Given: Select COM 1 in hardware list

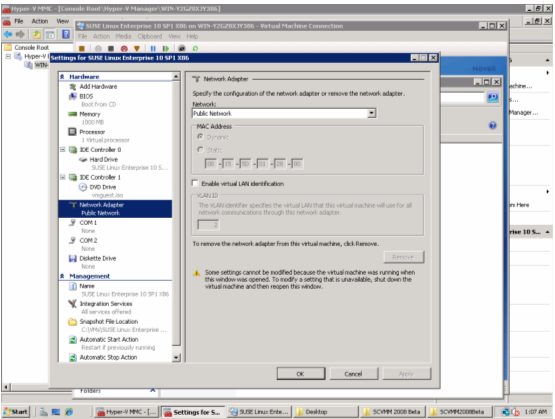Looking at the screenshot, I should [x=83, y=223].
